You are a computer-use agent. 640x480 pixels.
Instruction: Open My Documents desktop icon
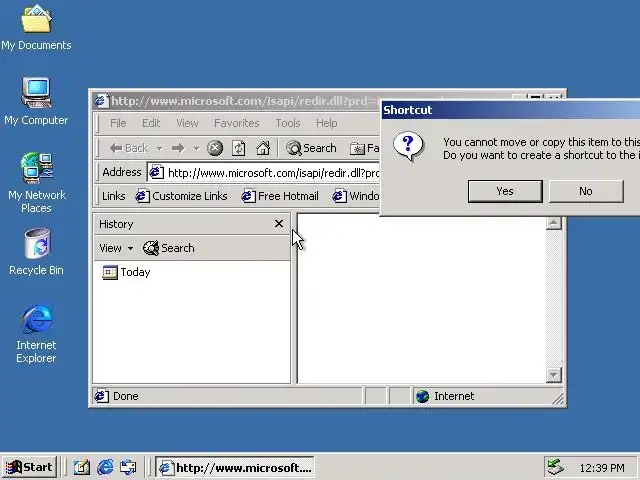[36, 27]
